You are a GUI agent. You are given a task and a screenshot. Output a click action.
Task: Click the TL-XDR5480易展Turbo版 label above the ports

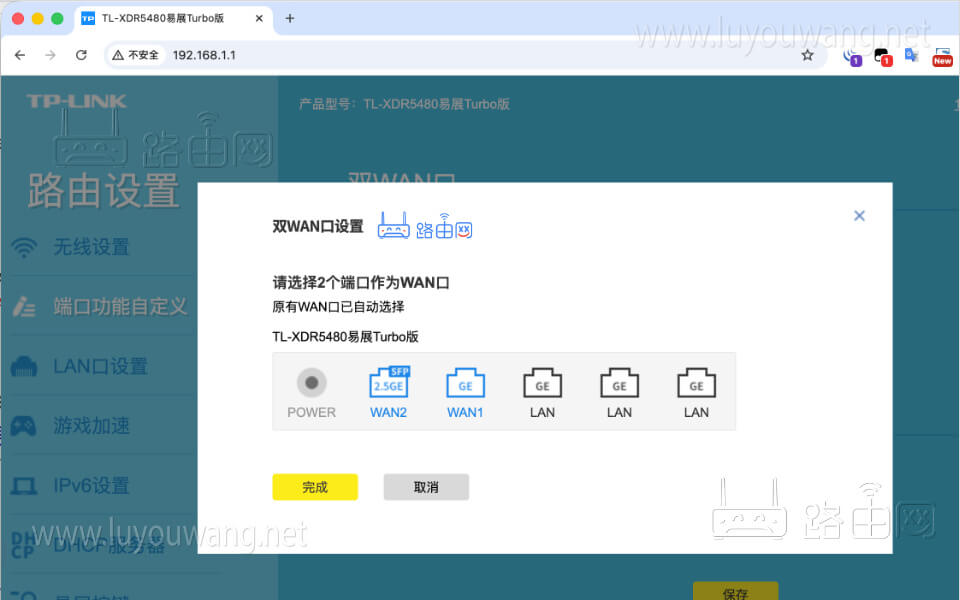pos(345,337)
